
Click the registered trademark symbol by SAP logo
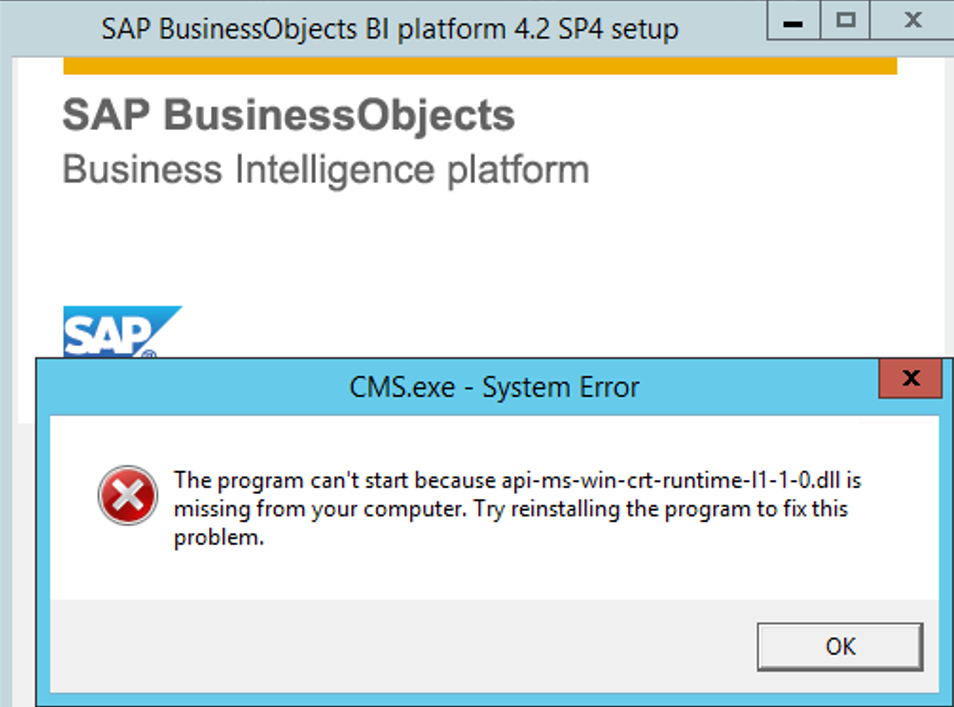(x=149, y=354)
